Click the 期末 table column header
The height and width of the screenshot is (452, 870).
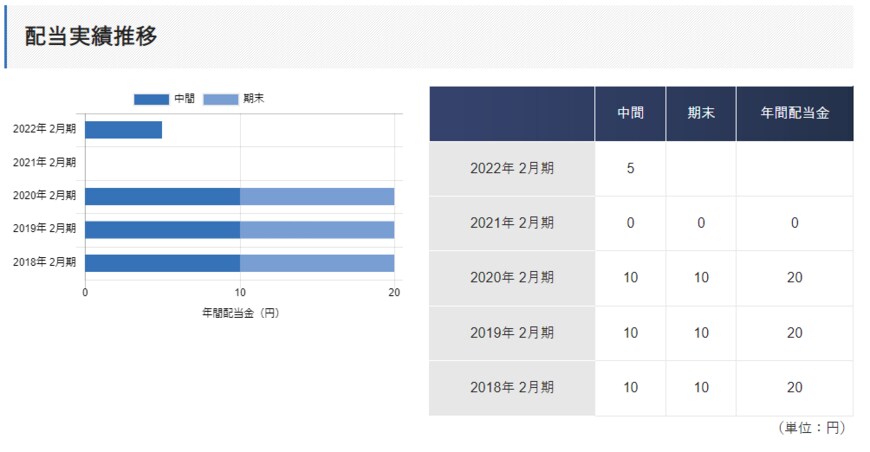tap(700, 114)
